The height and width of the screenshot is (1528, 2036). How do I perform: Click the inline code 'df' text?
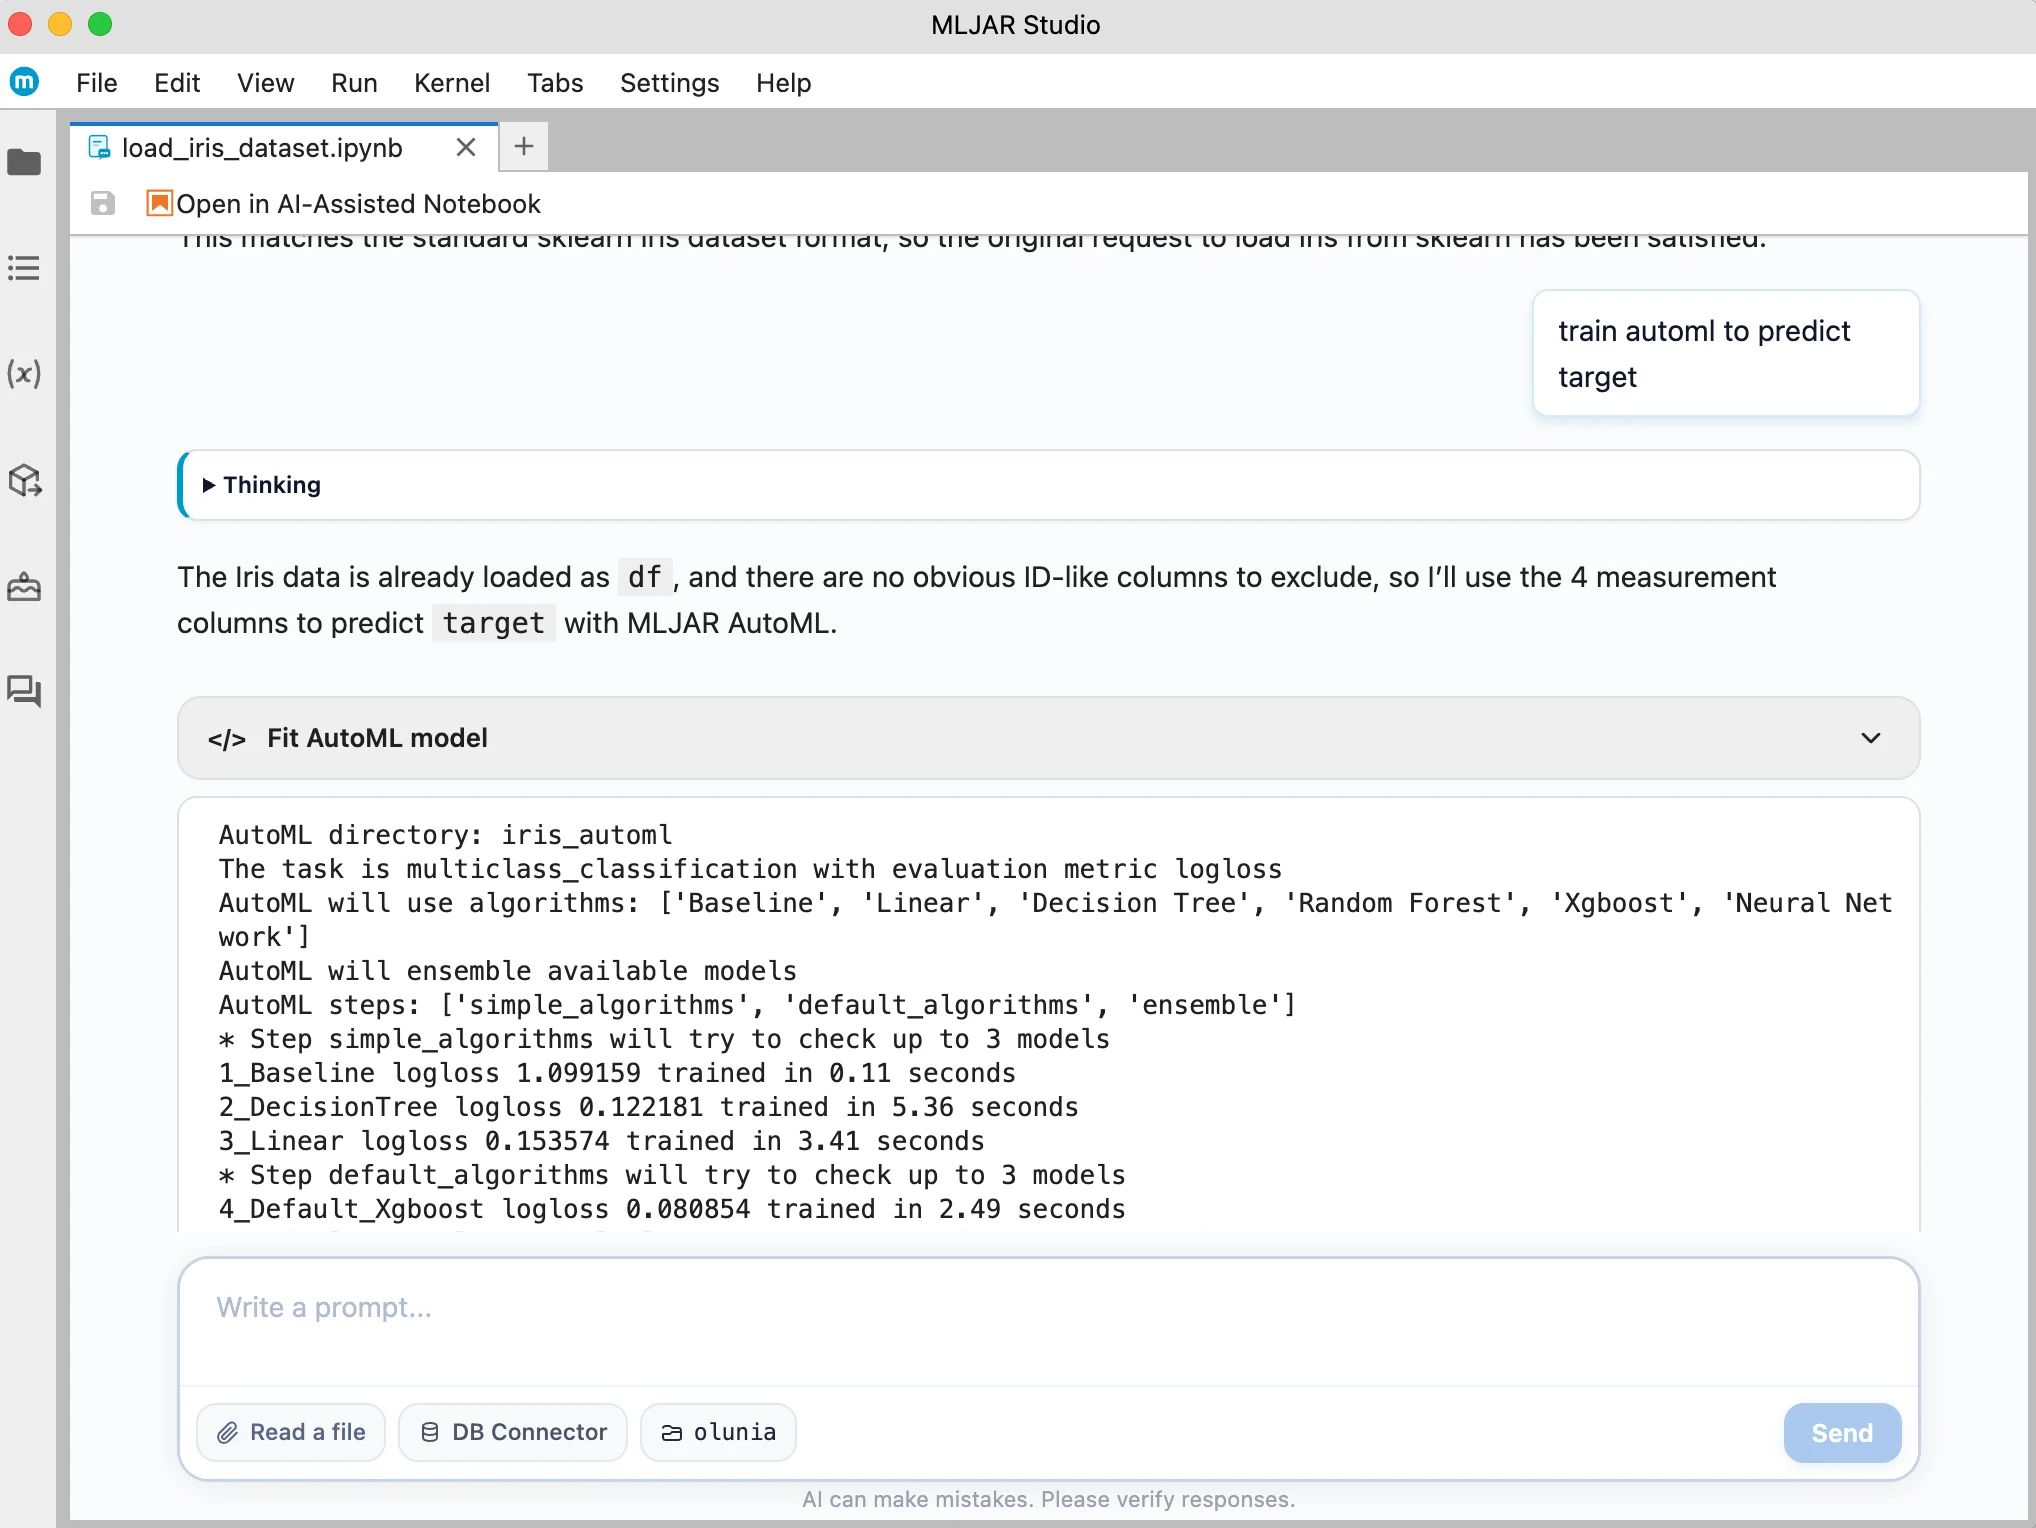click(644, 577)
